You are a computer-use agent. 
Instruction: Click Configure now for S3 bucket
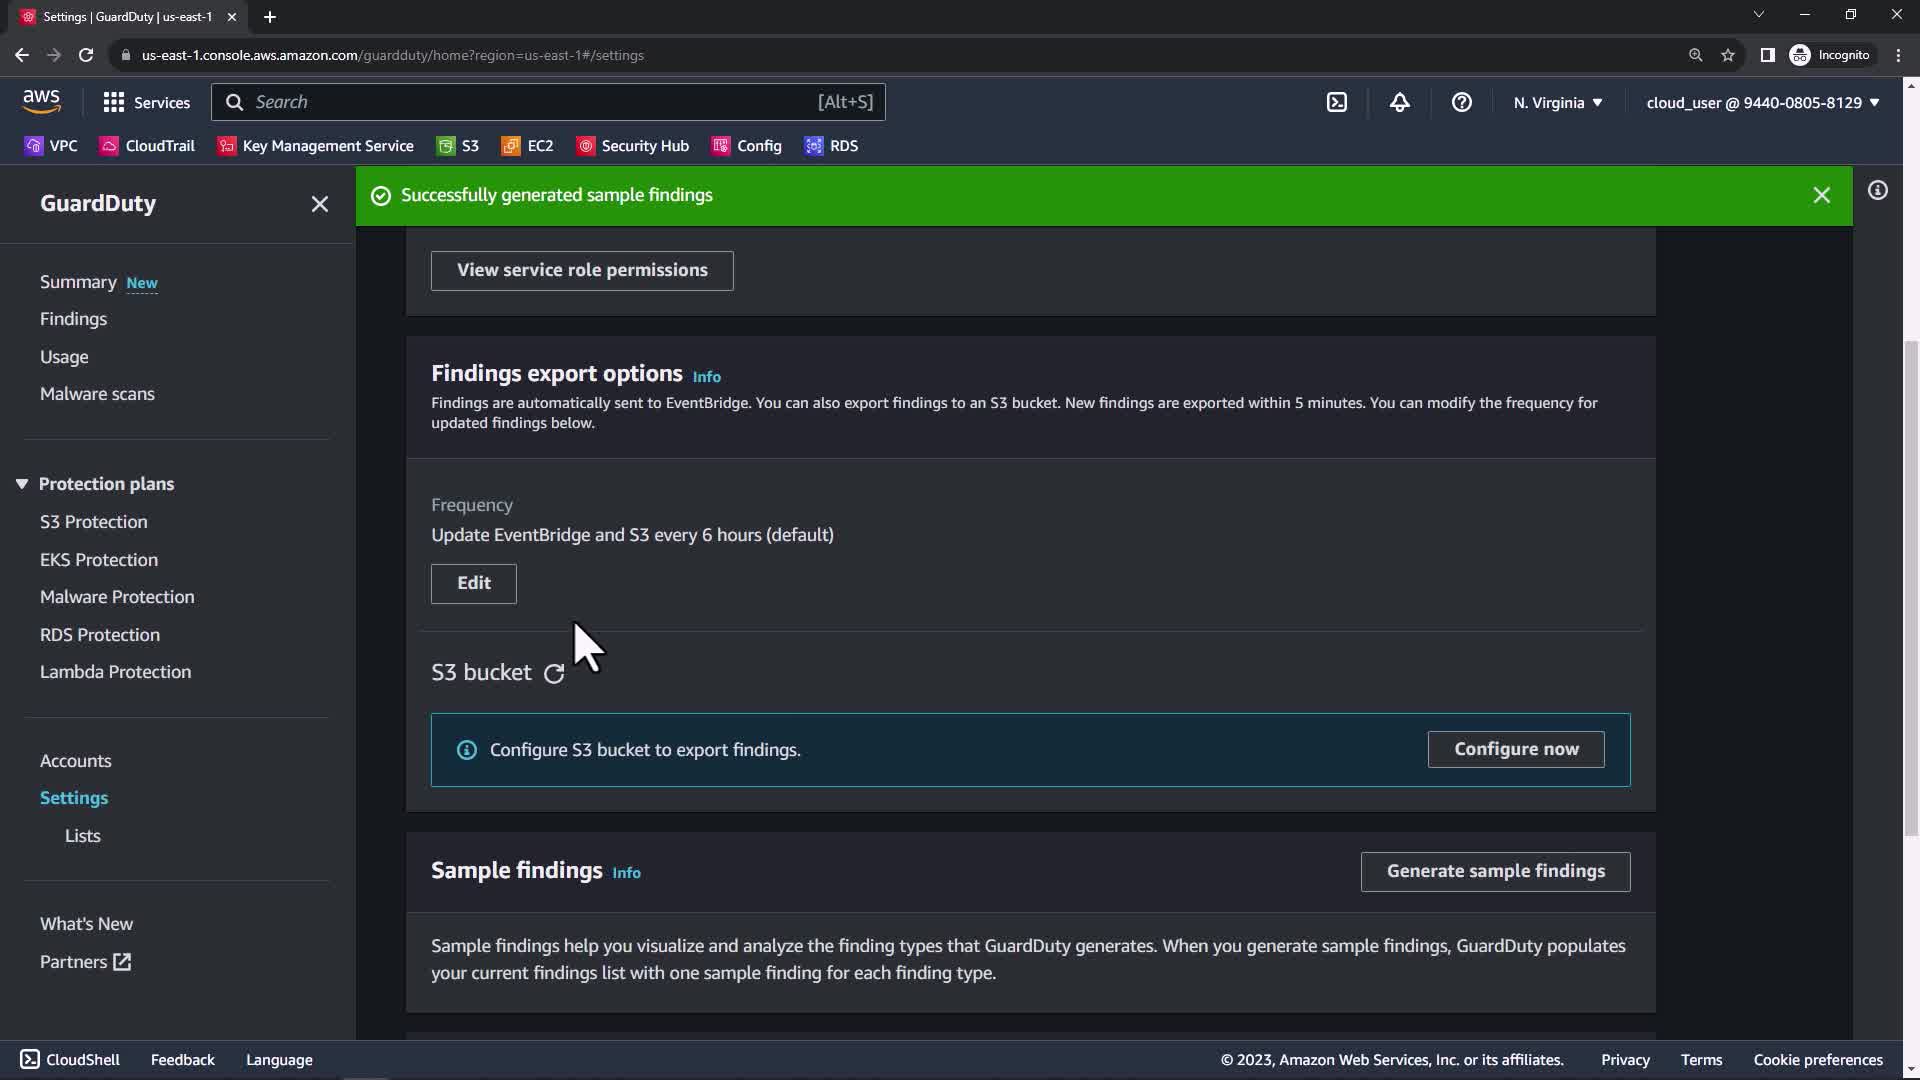click(1515, 749)
